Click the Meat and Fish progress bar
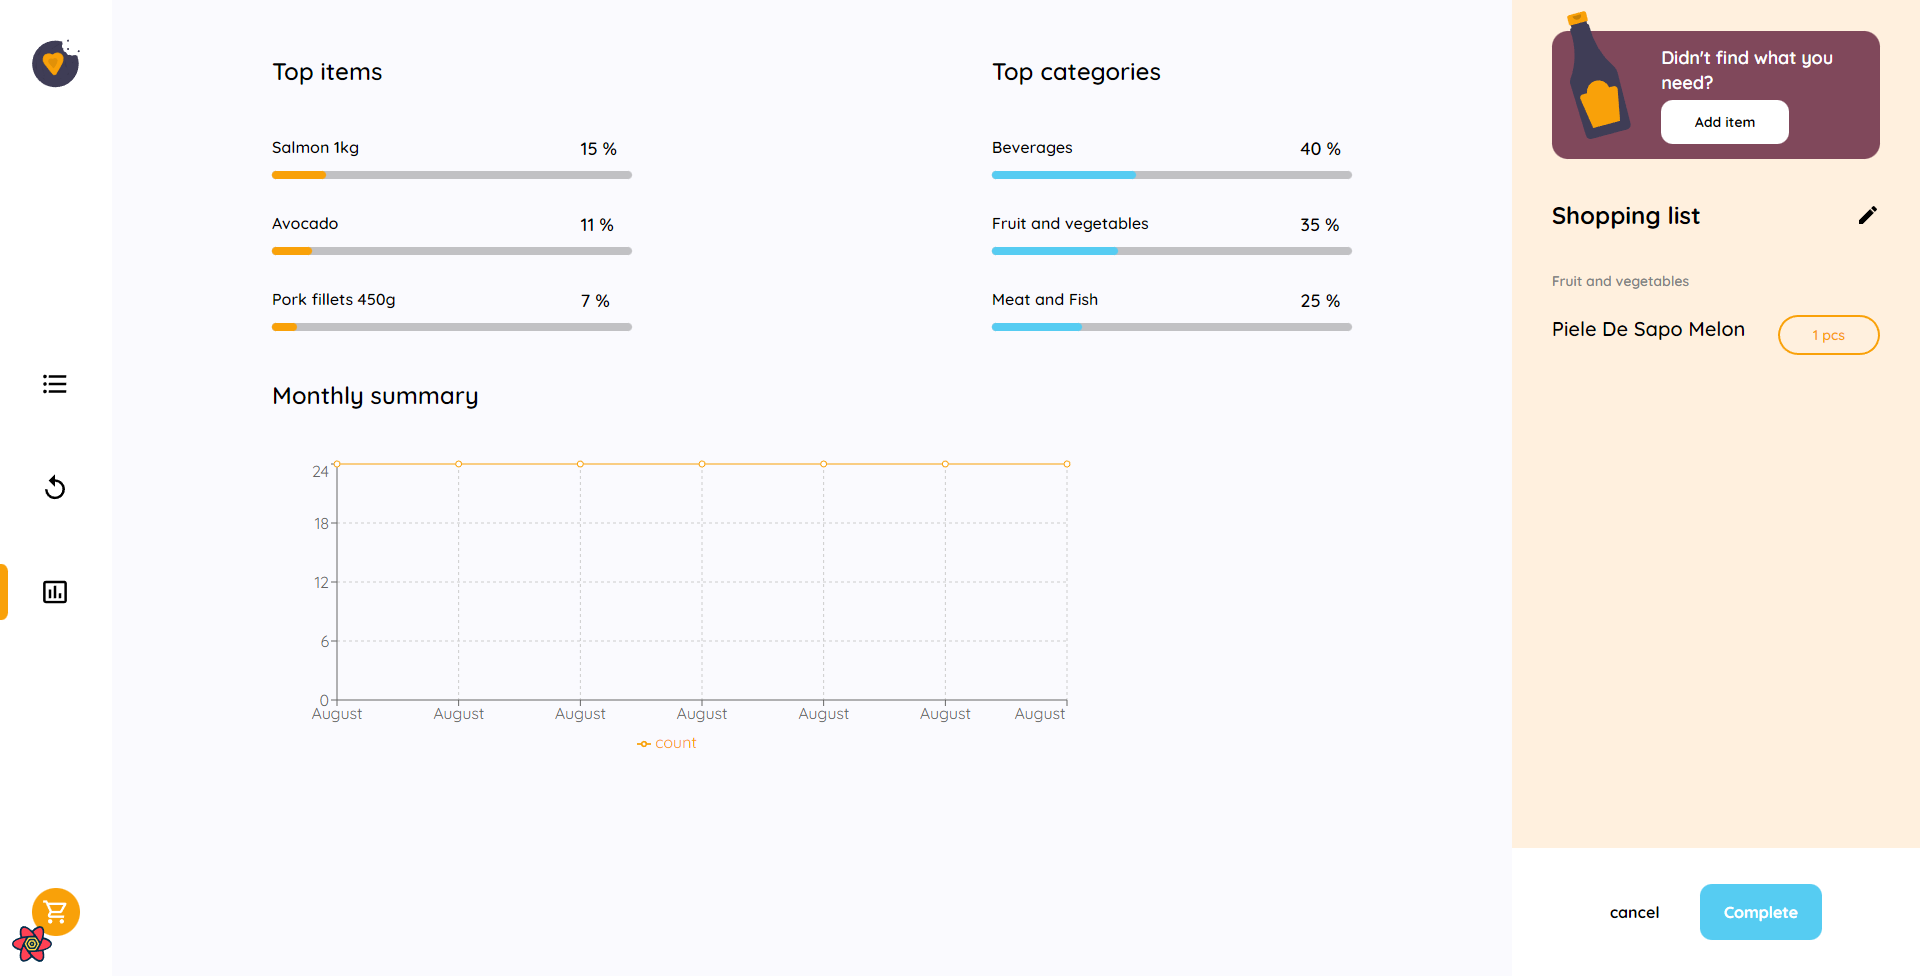Image resolution: width=1920 pixels, height=976 pixels. tap(1172, 327)
